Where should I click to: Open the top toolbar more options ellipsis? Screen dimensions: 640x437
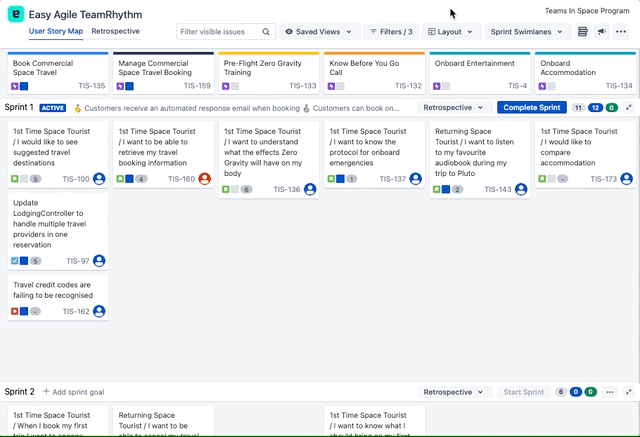click(x=621, y=32)
